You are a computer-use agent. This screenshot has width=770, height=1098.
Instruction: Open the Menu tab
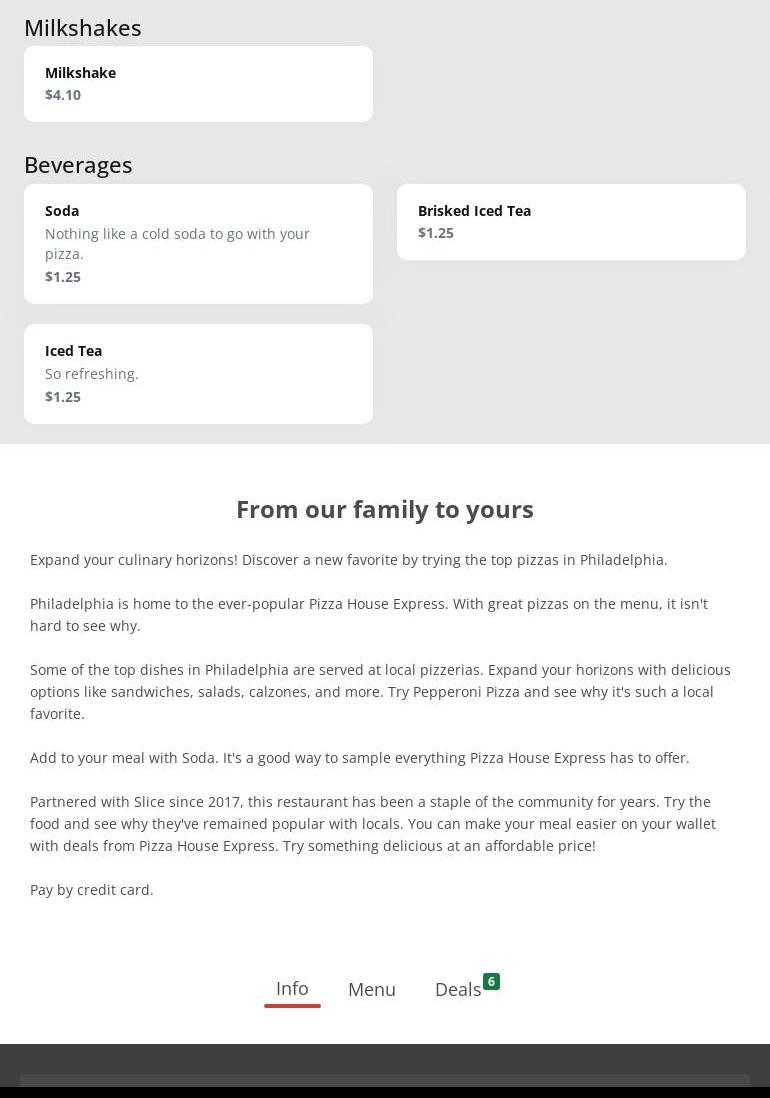tap(372, 989)
